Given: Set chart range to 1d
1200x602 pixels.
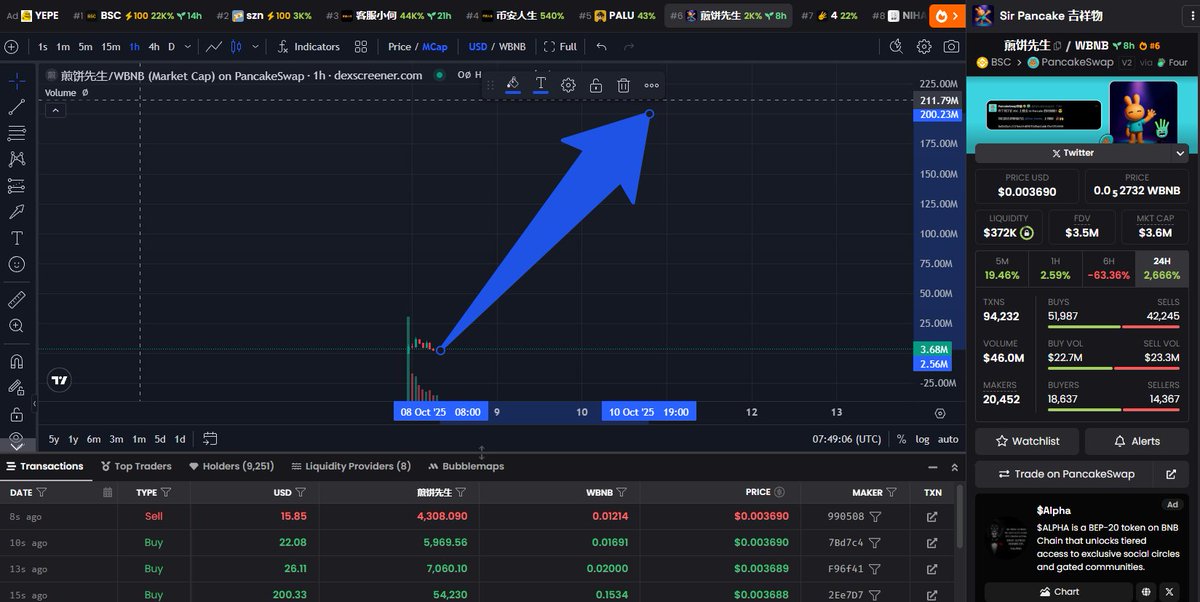Looking at the screenshot, I should point(180,439).
